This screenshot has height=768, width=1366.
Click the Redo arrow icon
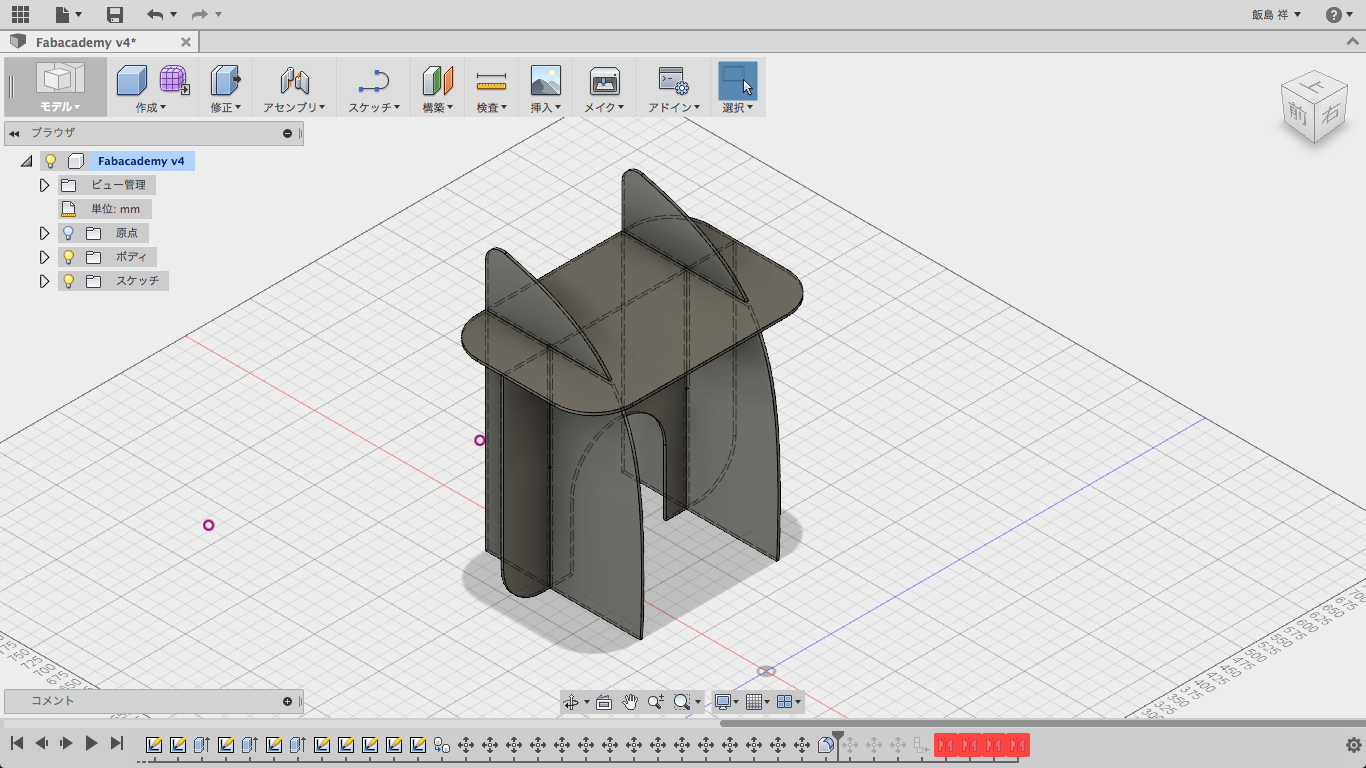coord(199,14)
